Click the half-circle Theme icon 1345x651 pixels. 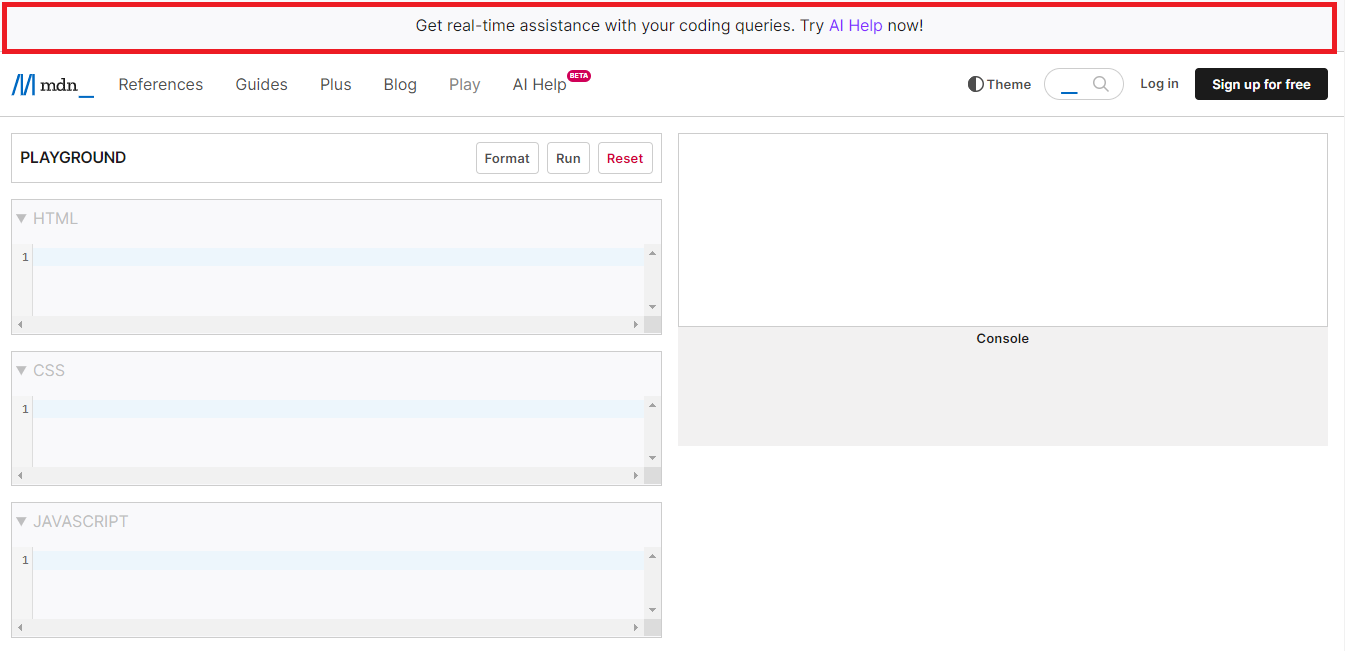975,84
